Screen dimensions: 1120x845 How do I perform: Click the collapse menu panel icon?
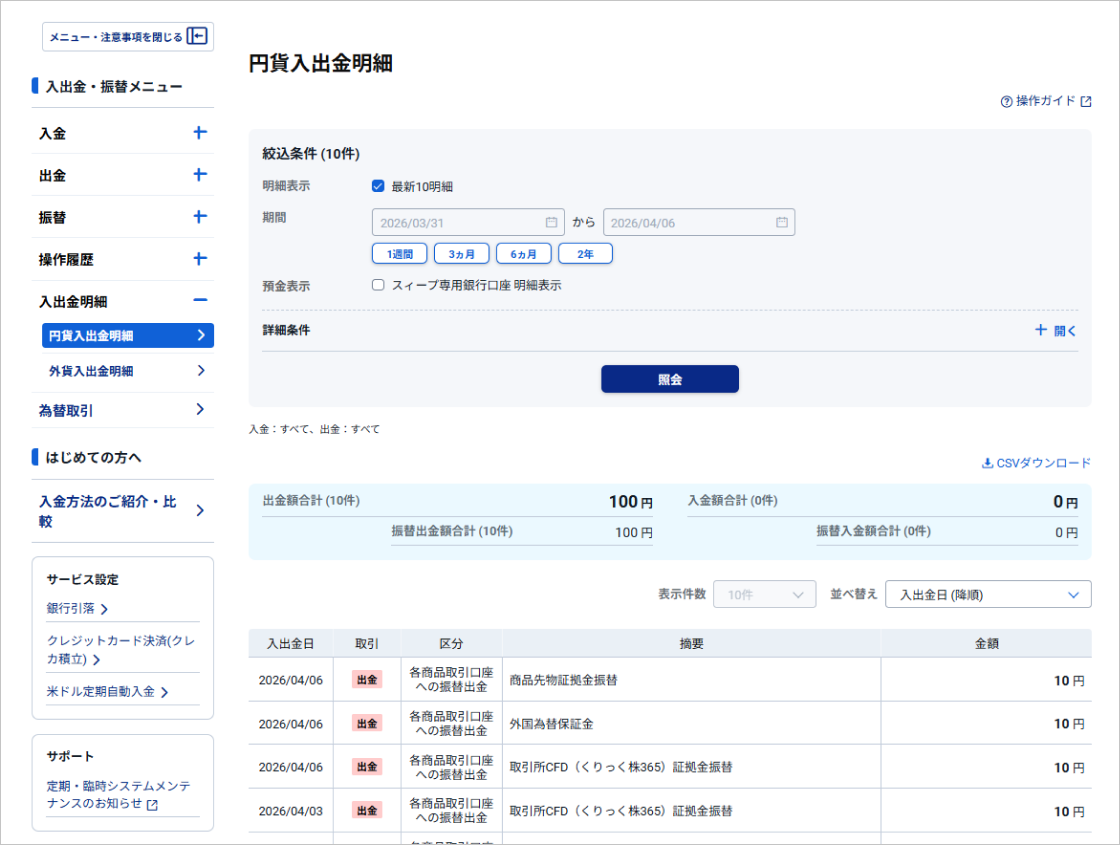pyautogui.click(x=197, y=37)
